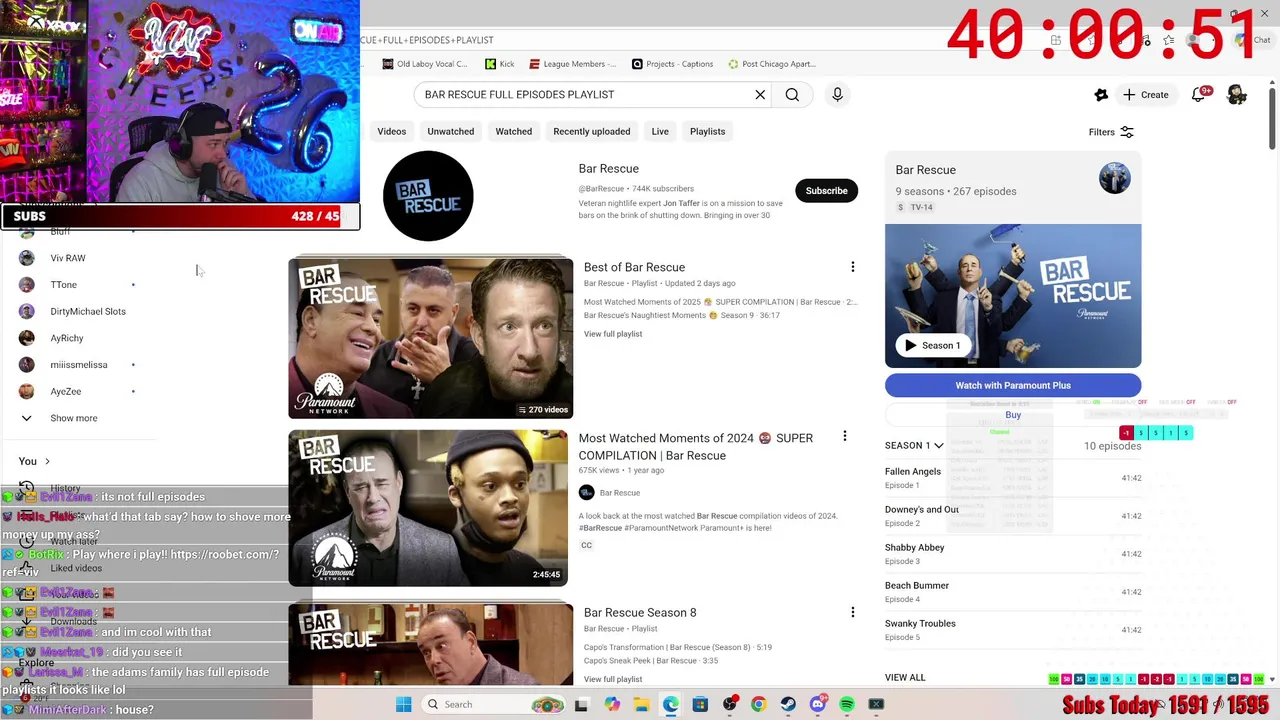Open more options for Most Watched Moments 2024
This screenshot has width=1280, height=720.
click(844, 436)
